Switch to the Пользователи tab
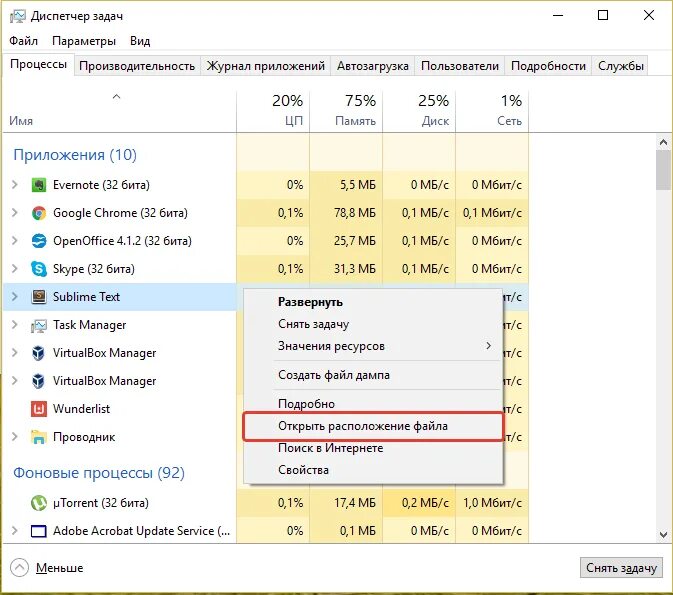 pyautogui.click(x=460, y=66)
